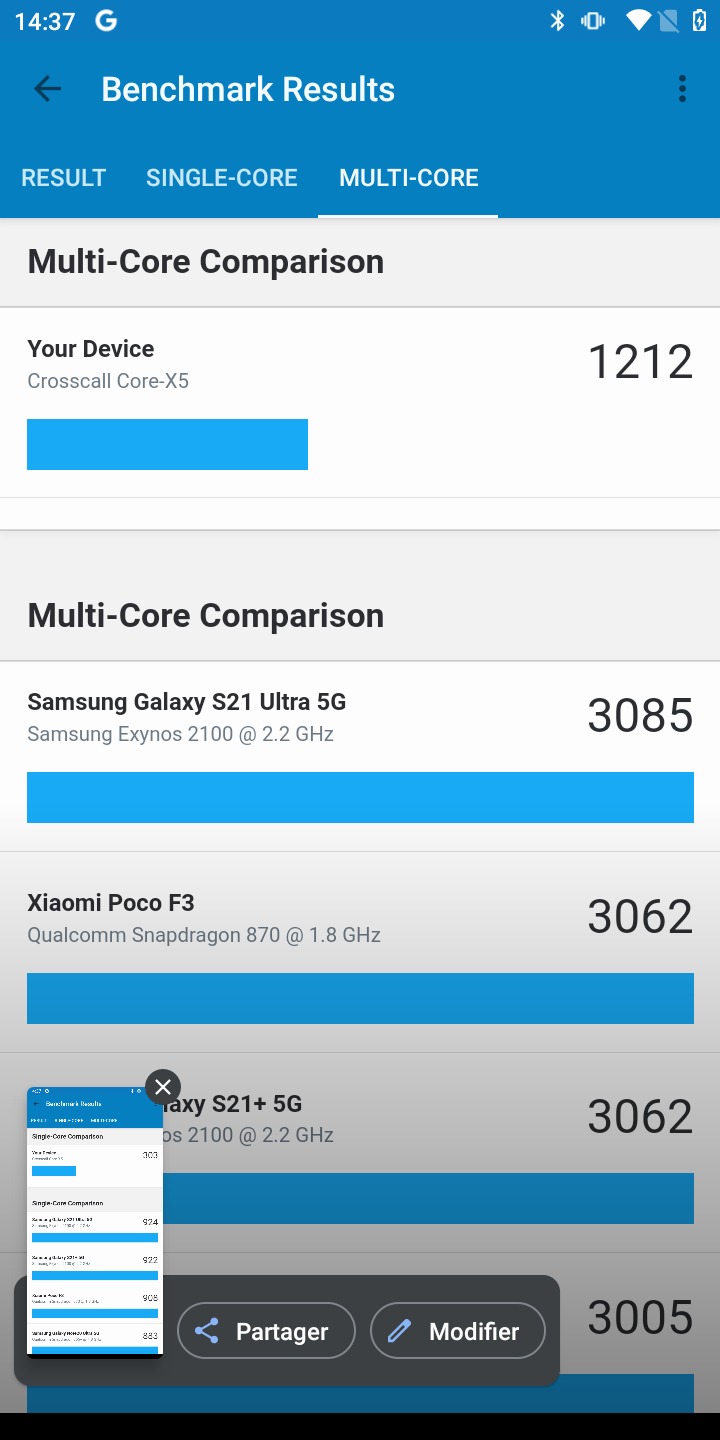Open the screenshot thumbnail preview
This screenshot has width=720, height=1440.
click(x=95, y=1222)
